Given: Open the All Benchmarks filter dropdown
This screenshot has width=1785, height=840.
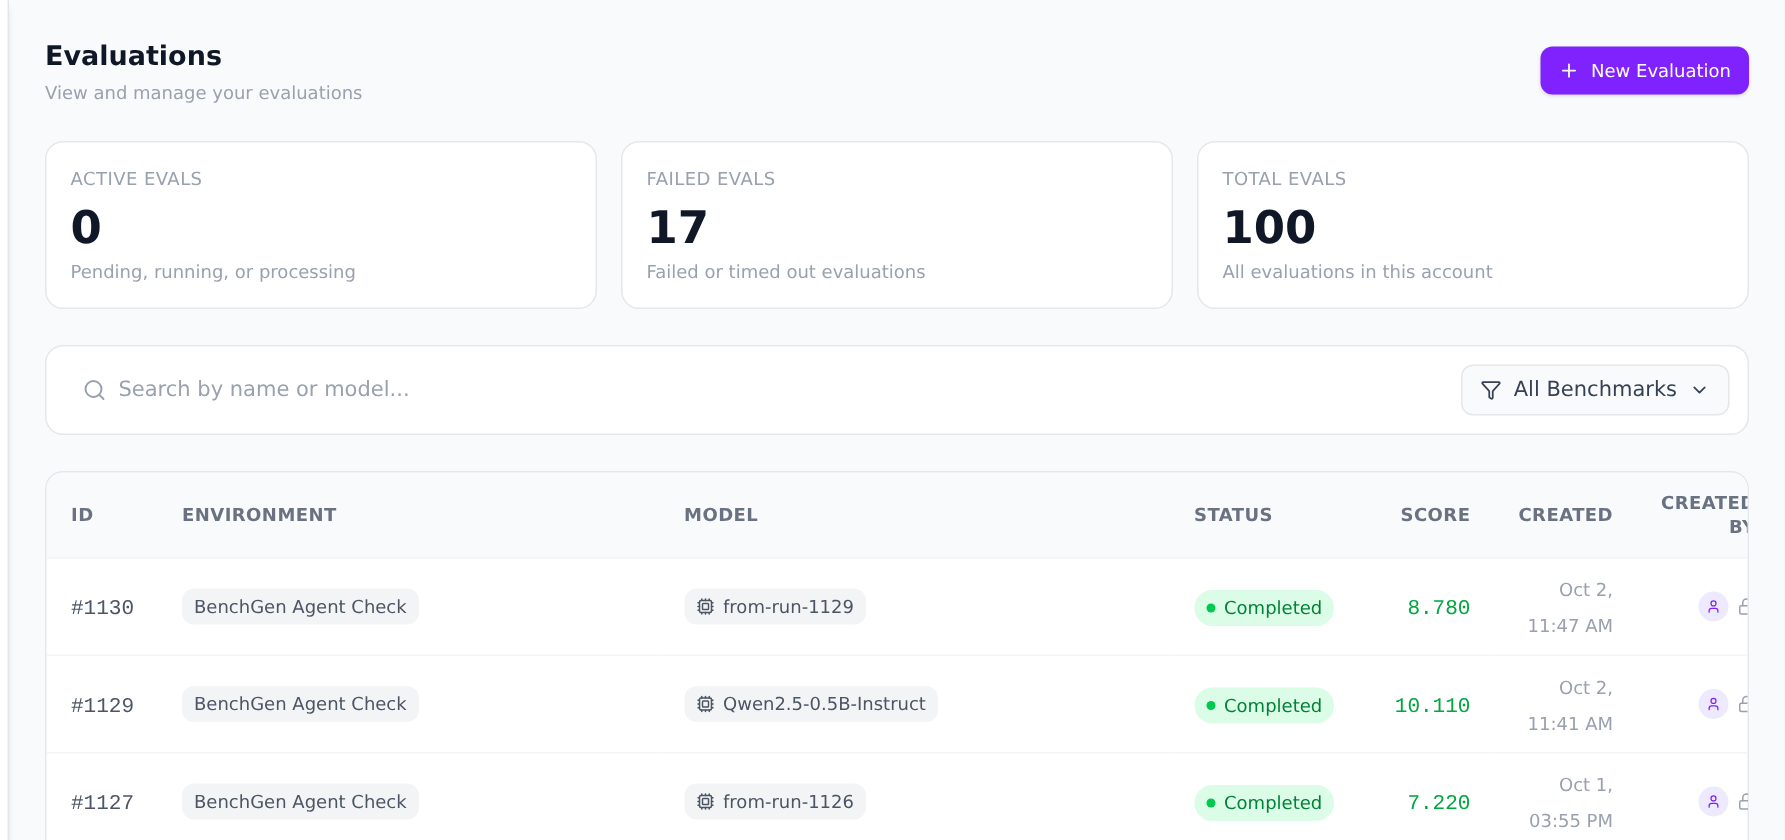Looking at the screenshot, I should coord(1594,390).
